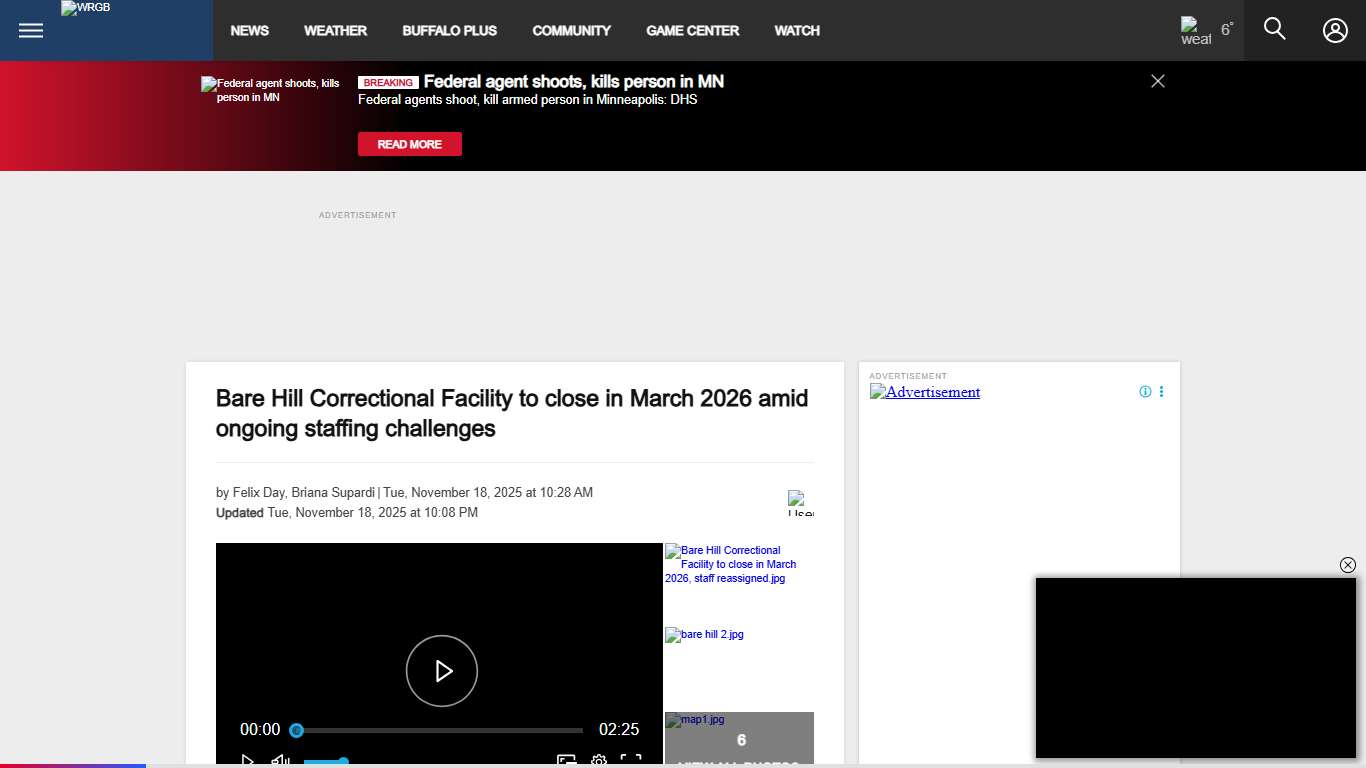Play the Bare Hill video
This screenshot has height=768, width=1366.
[441, 671]
